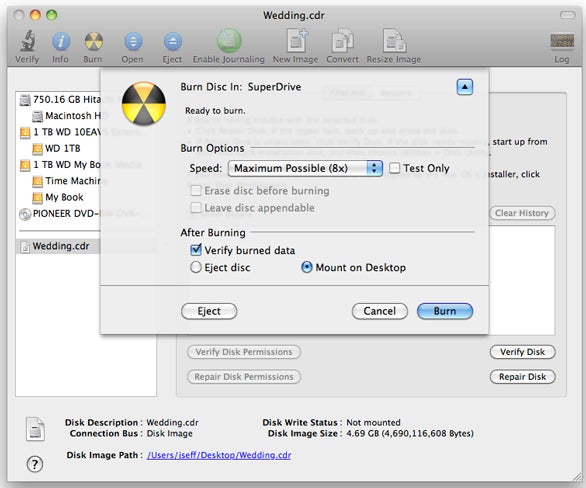Open the Info toolbar icon
Viewport: 586px width, 488px height.
pyautogui.click(x=61, y=41)
